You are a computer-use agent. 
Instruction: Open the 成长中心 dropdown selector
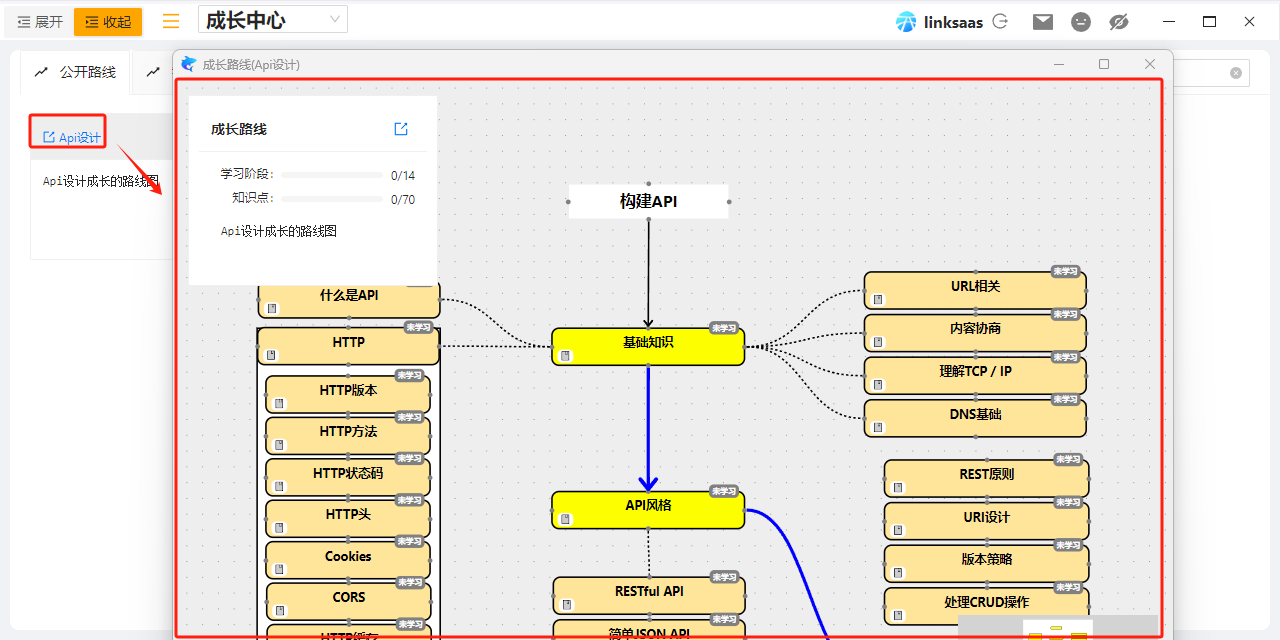[x=273, y=20]
